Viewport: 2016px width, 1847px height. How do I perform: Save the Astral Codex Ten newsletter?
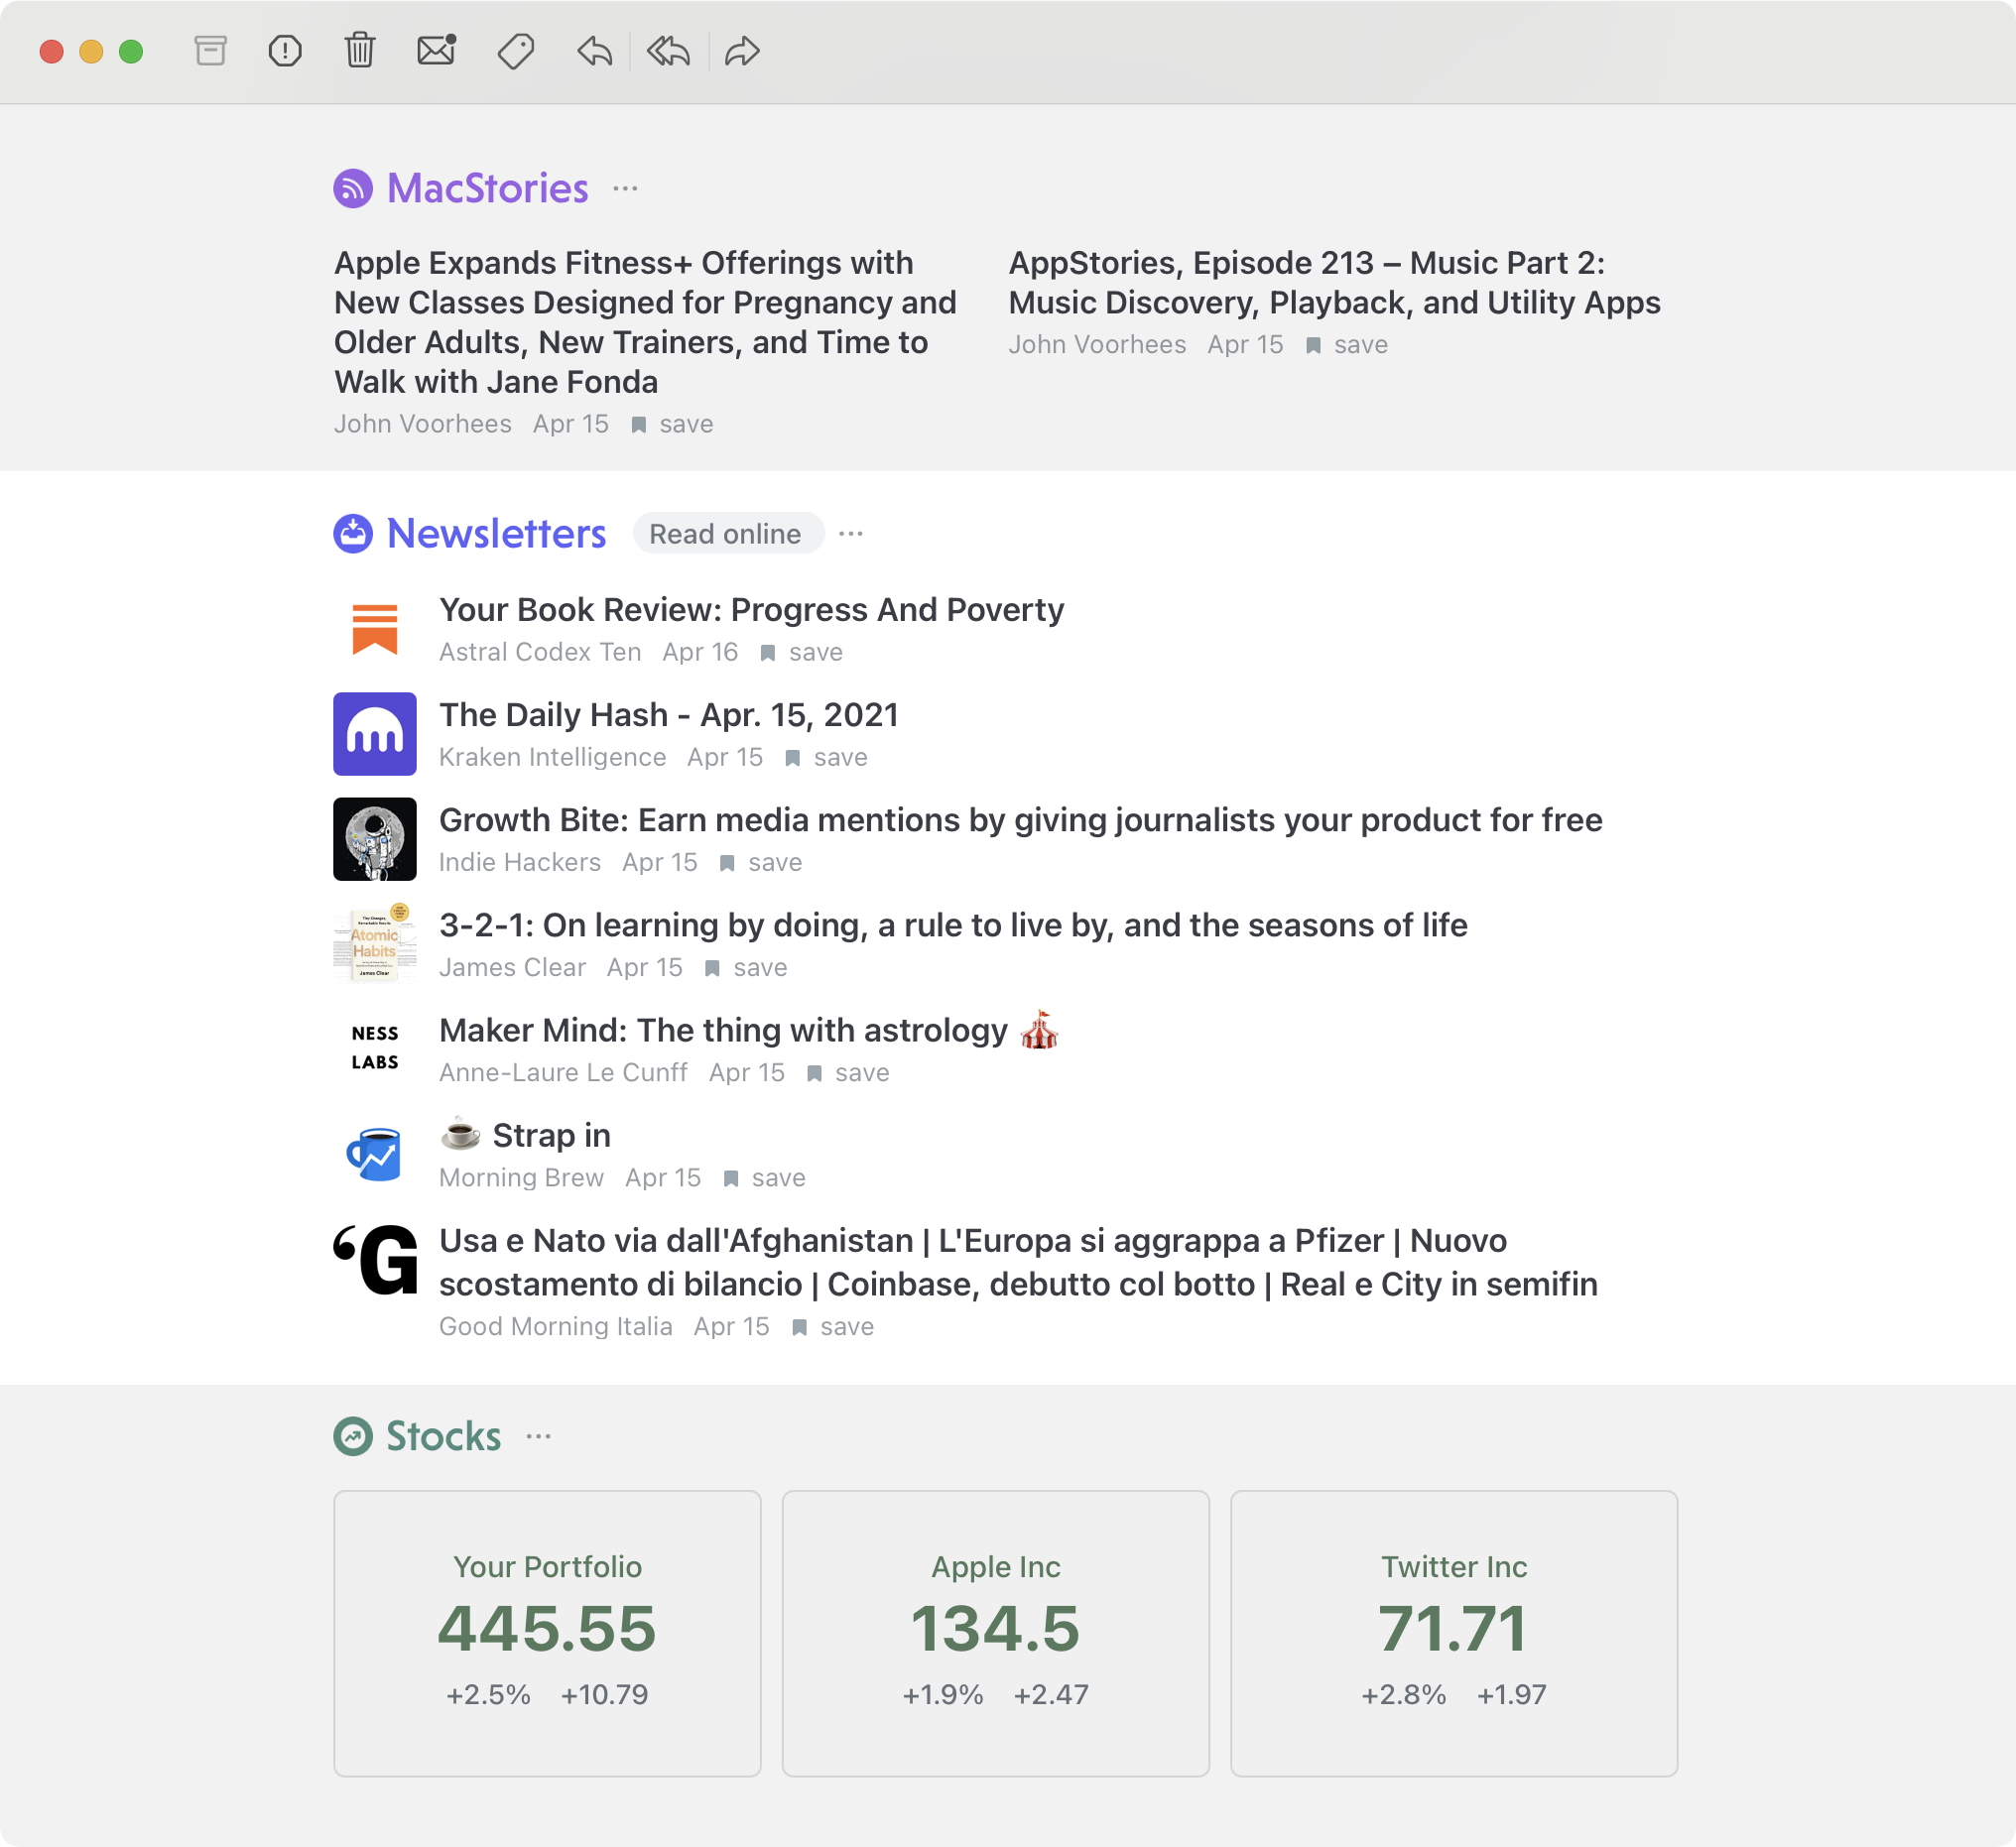[x=802, y=652]
